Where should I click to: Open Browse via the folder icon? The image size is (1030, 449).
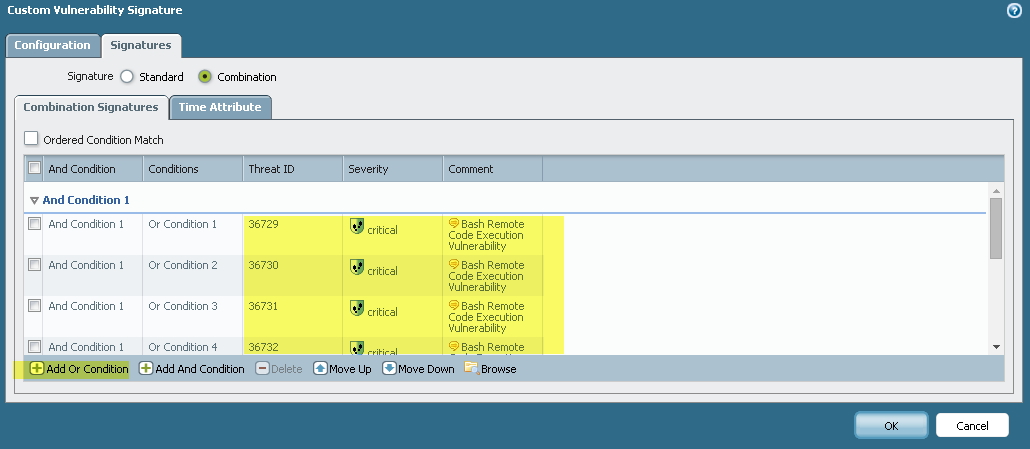point(471,369)
